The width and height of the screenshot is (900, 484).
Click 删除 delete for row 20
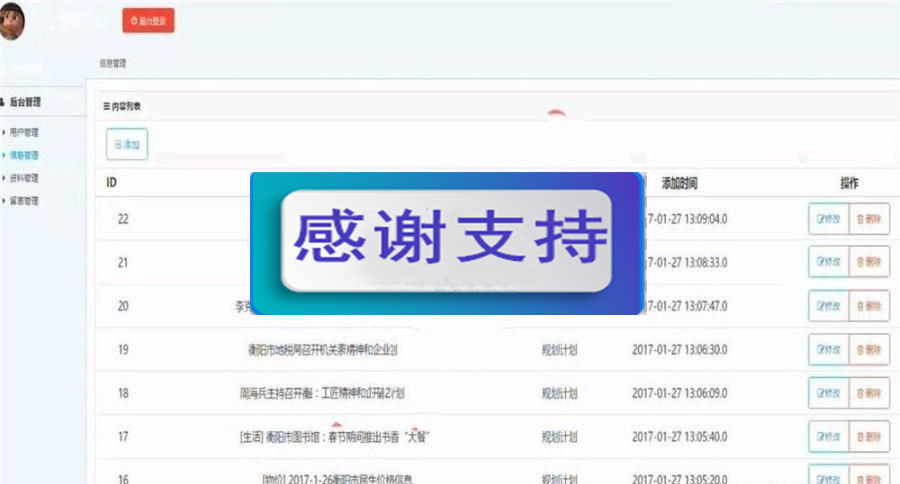(x=869, y=306)
